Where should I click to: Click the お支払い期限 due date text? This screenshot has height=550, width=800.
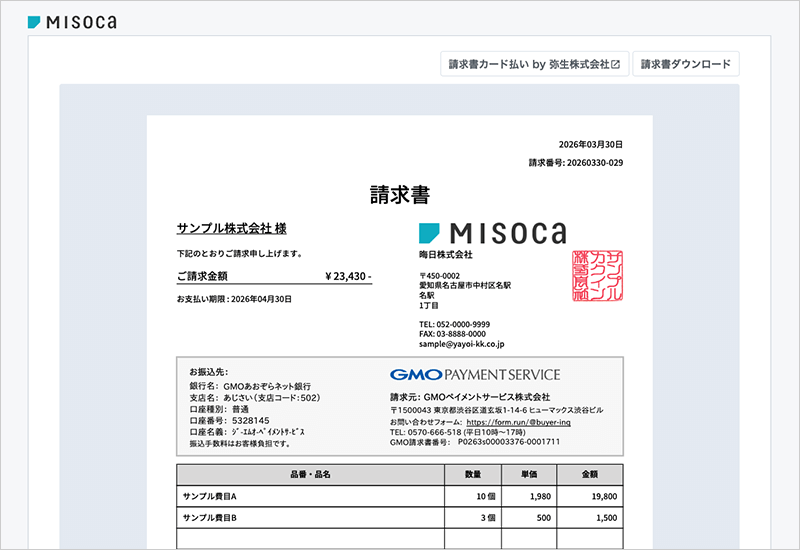point(234,299)
